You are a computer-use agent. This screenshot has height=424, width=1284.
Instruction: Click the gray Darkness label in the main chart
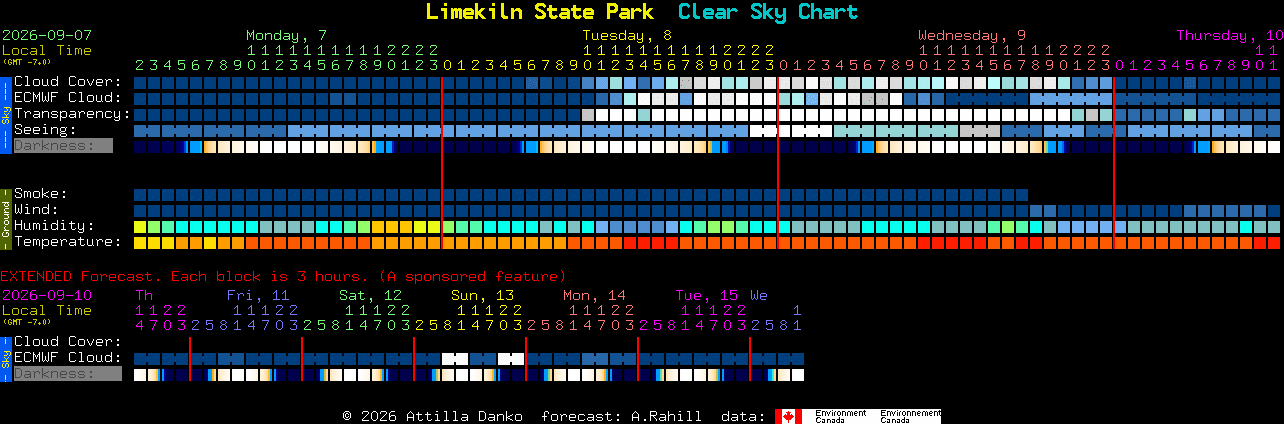click(63, 146)
